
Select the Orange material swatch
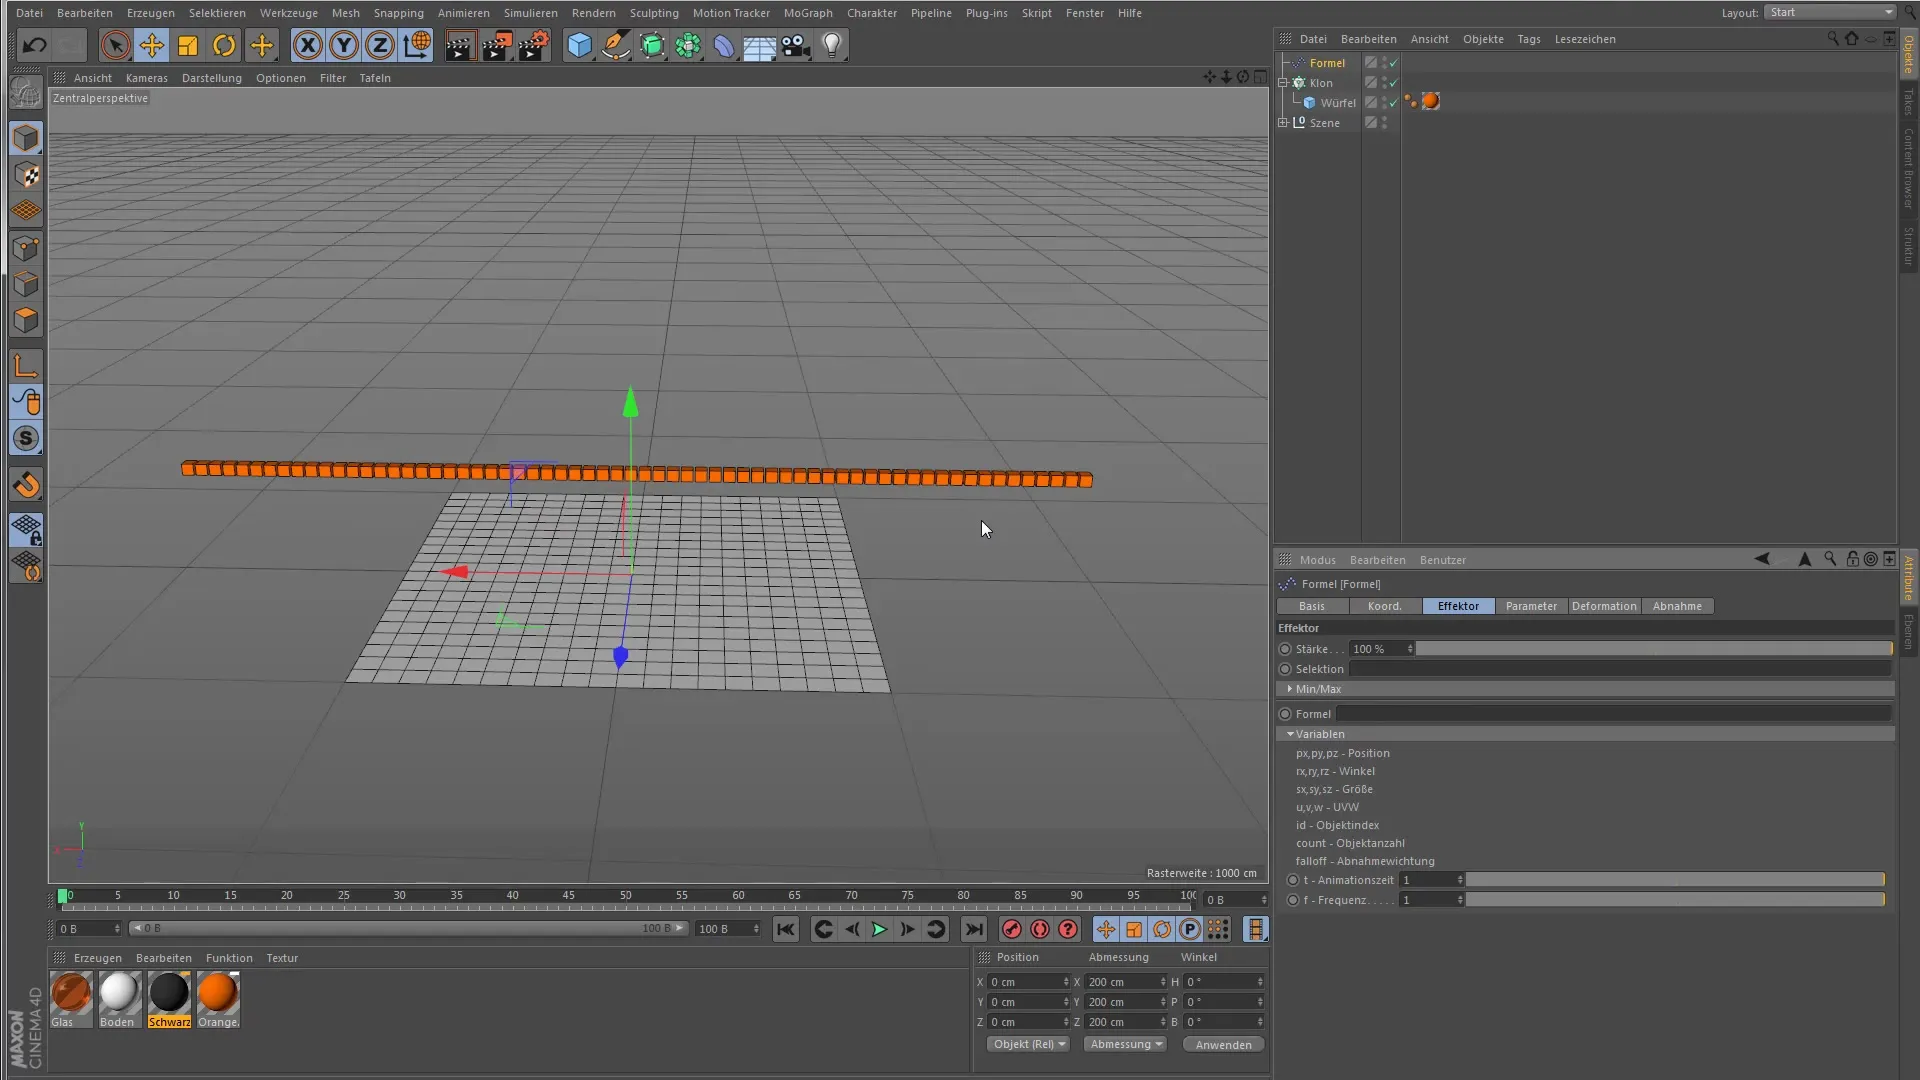pyautogui.click(x=218, y=993)
